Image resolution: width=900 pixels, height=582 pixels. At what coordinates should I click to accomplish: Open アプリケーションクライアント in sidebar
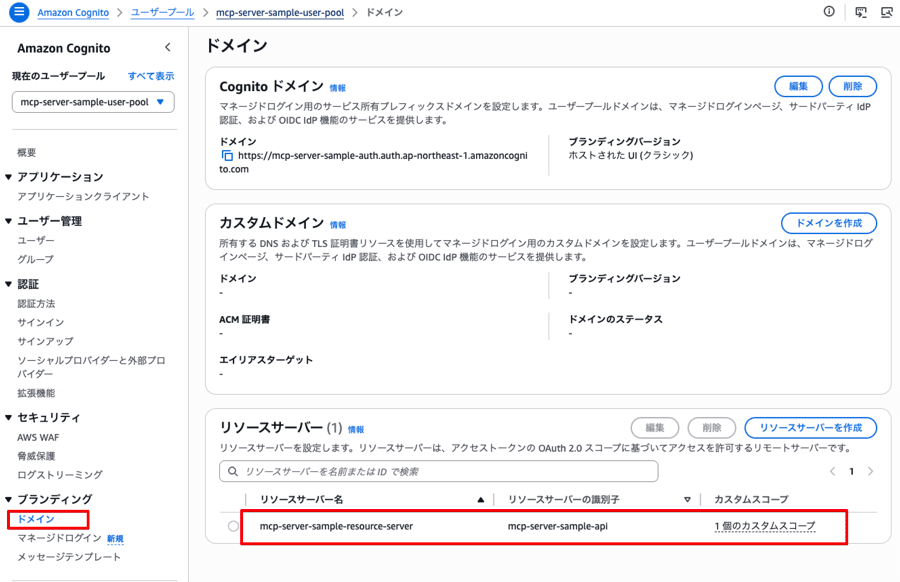83,196
